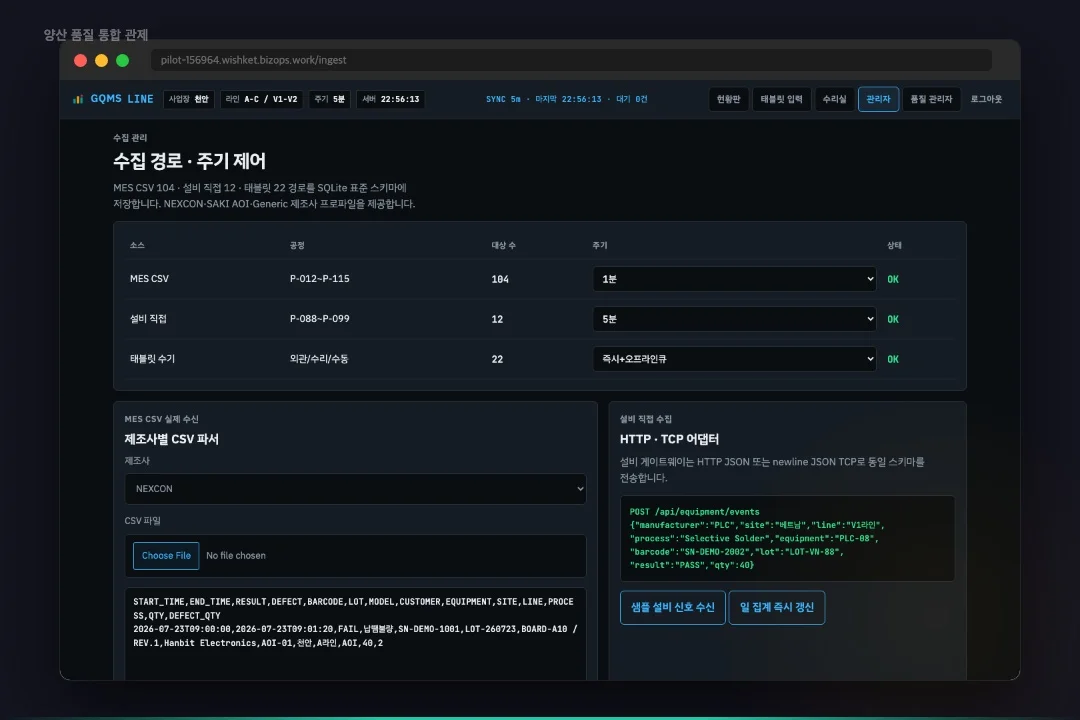This screenshot has width=1080, height=720.
Task: Select the 관리자 nav tab
Action: (x=878, y=99)
